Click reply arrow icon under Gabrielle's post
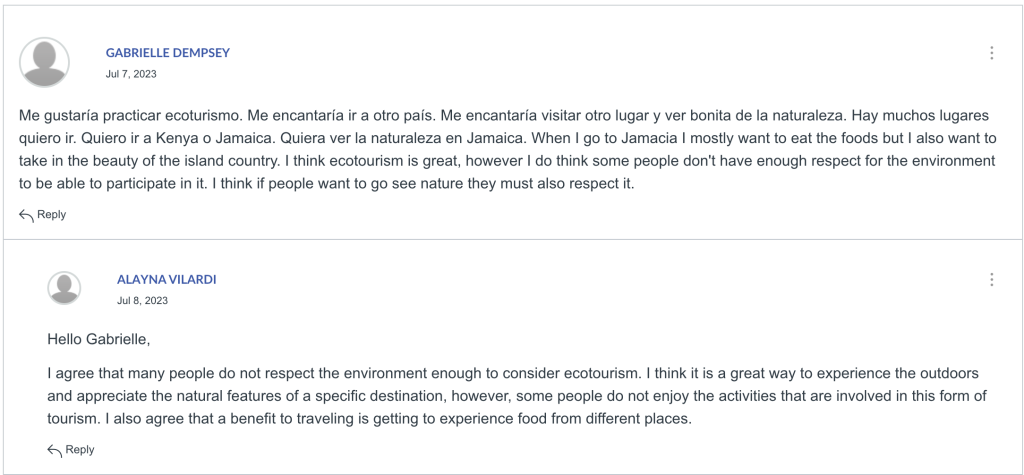The height and width of the screenshot is (475, 1024). tap(26, 215)
